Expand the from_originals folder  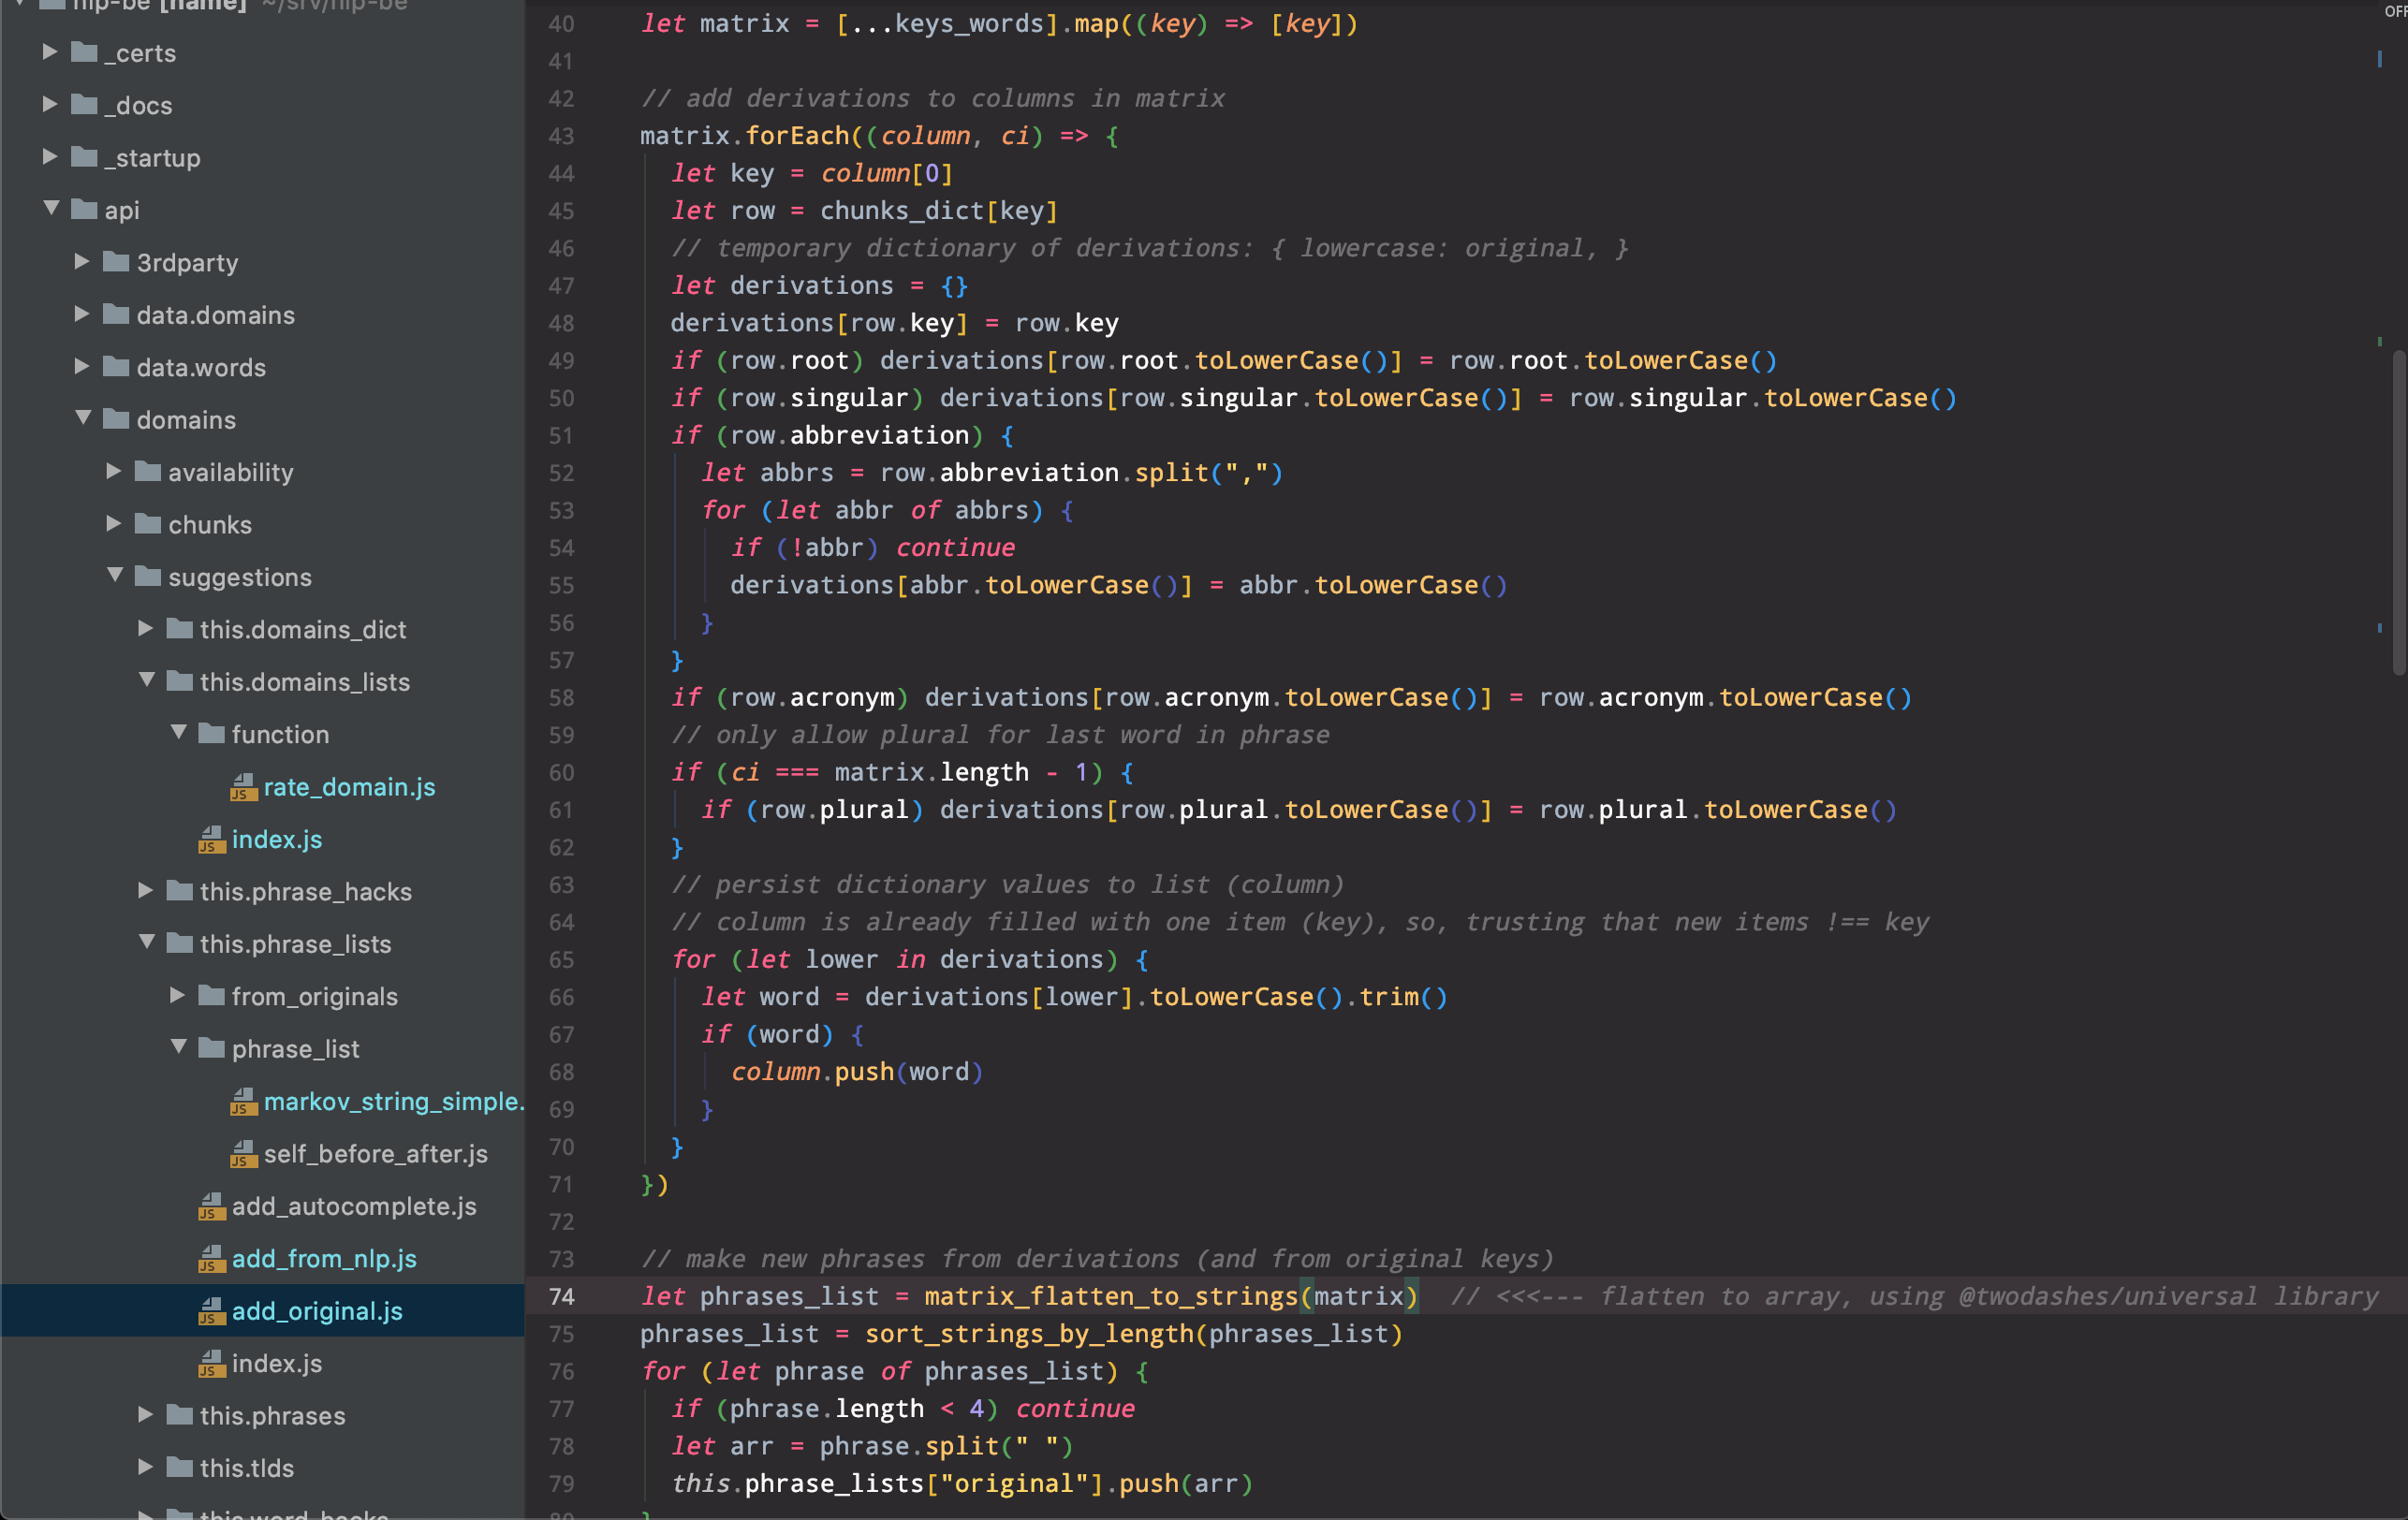click(x=177, y=996)
